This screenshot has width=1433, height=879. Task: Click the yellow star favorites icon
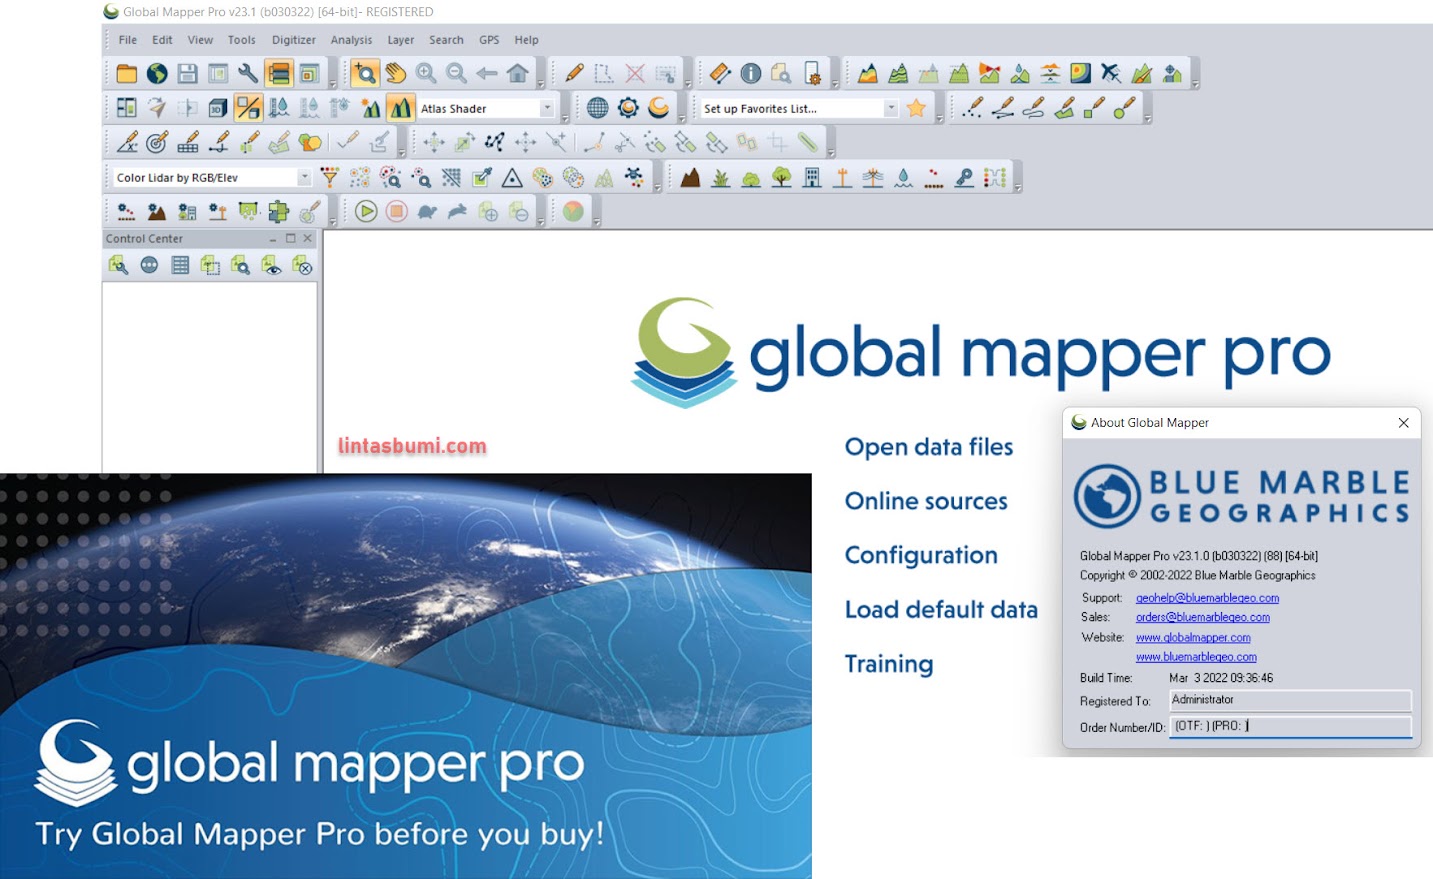pyautogui.click(x=916, y=108)
